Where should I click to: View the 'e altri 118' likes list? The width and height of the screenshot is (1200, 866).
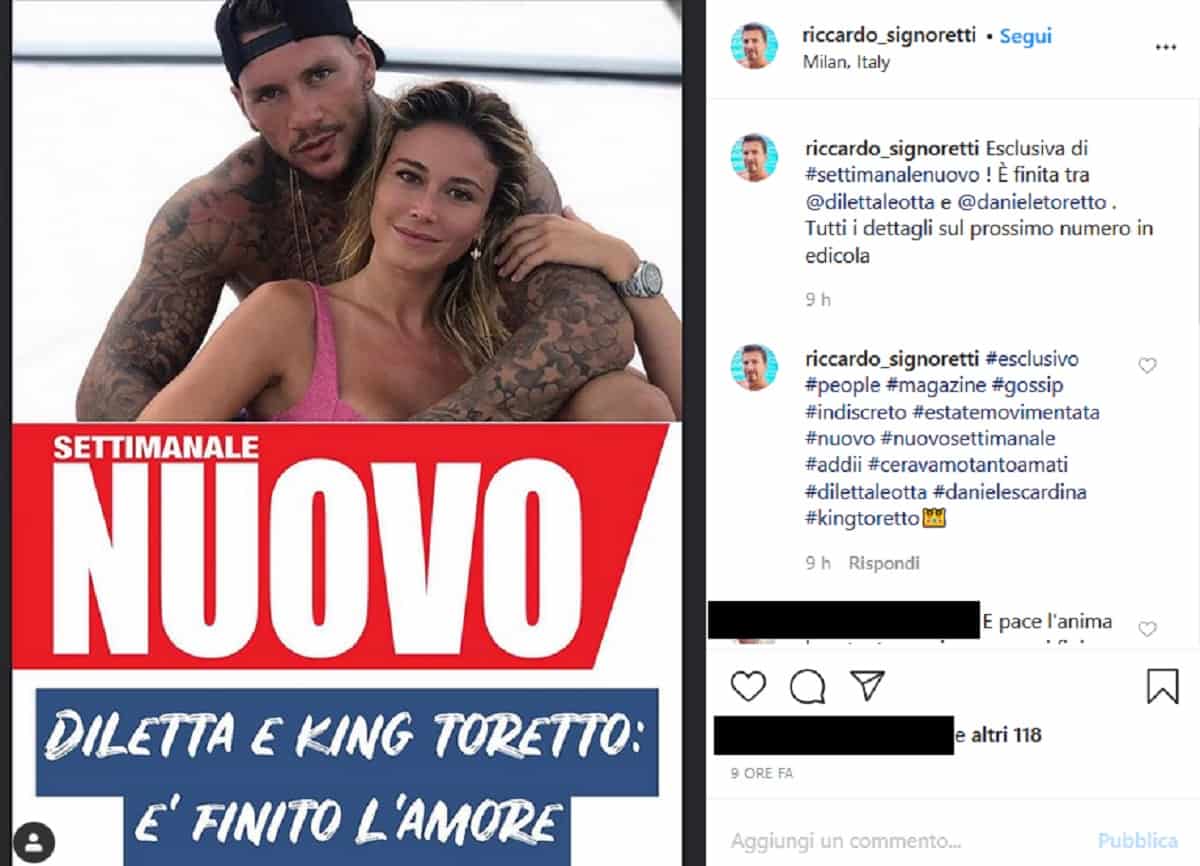tap(998, 735)
